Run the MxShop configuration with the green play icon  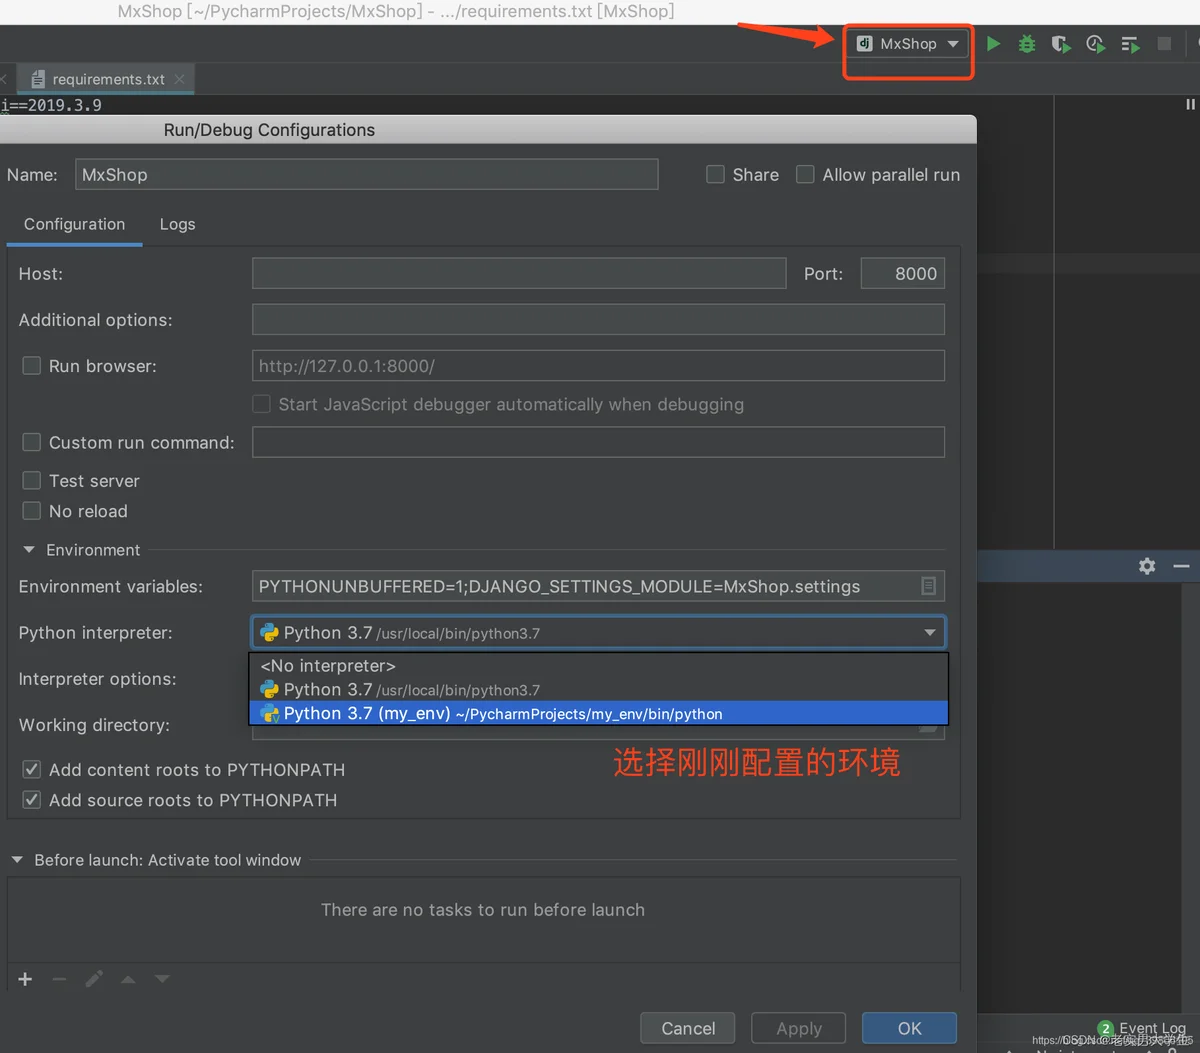point(993,44)
